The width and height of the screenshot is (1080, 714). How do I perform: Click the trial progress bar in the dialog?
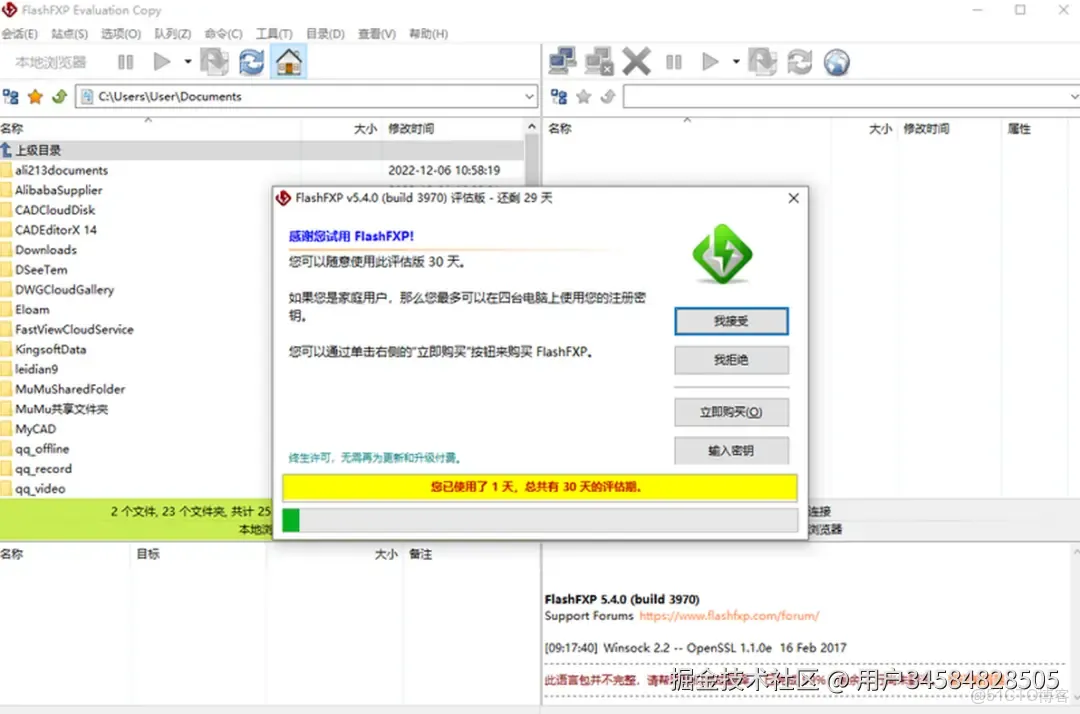(539, 520)
